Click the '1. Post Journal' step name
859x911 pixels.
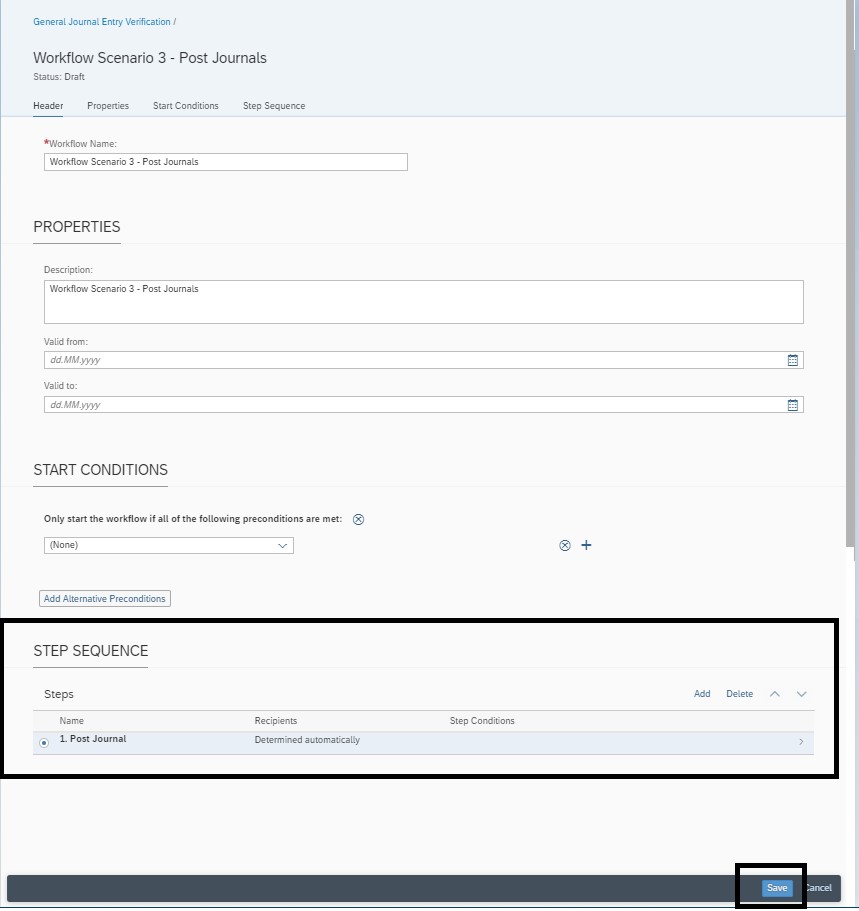pos(93,739)
